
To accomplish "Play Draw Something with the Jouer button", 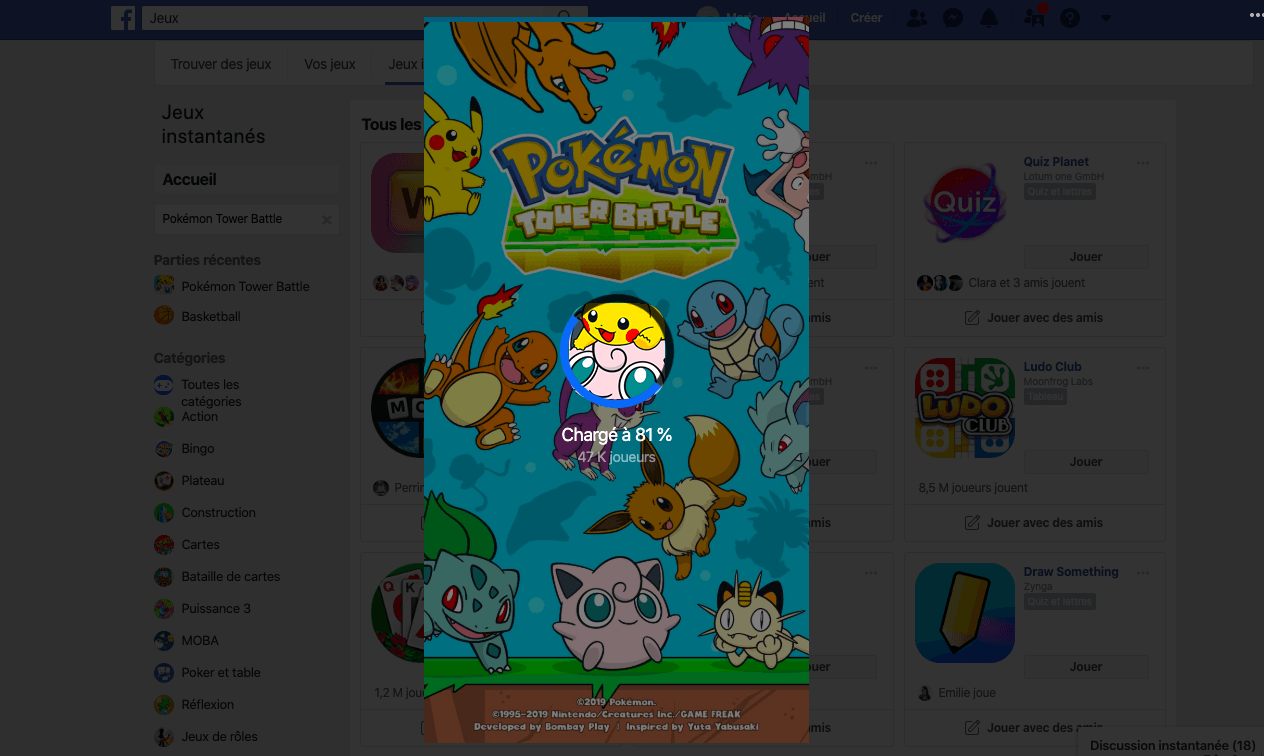I will coord(1086,667).
